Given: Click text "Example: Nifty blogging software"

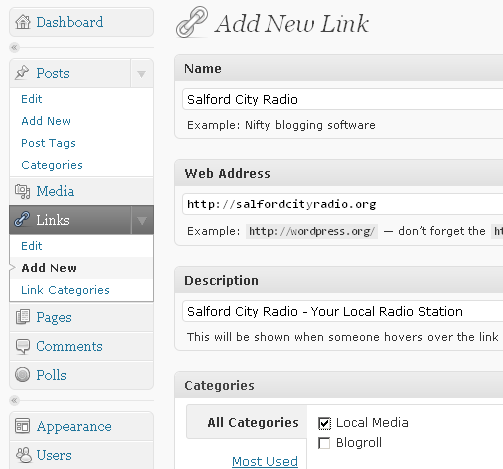Looking at the screenshot, I should (281, 125).
